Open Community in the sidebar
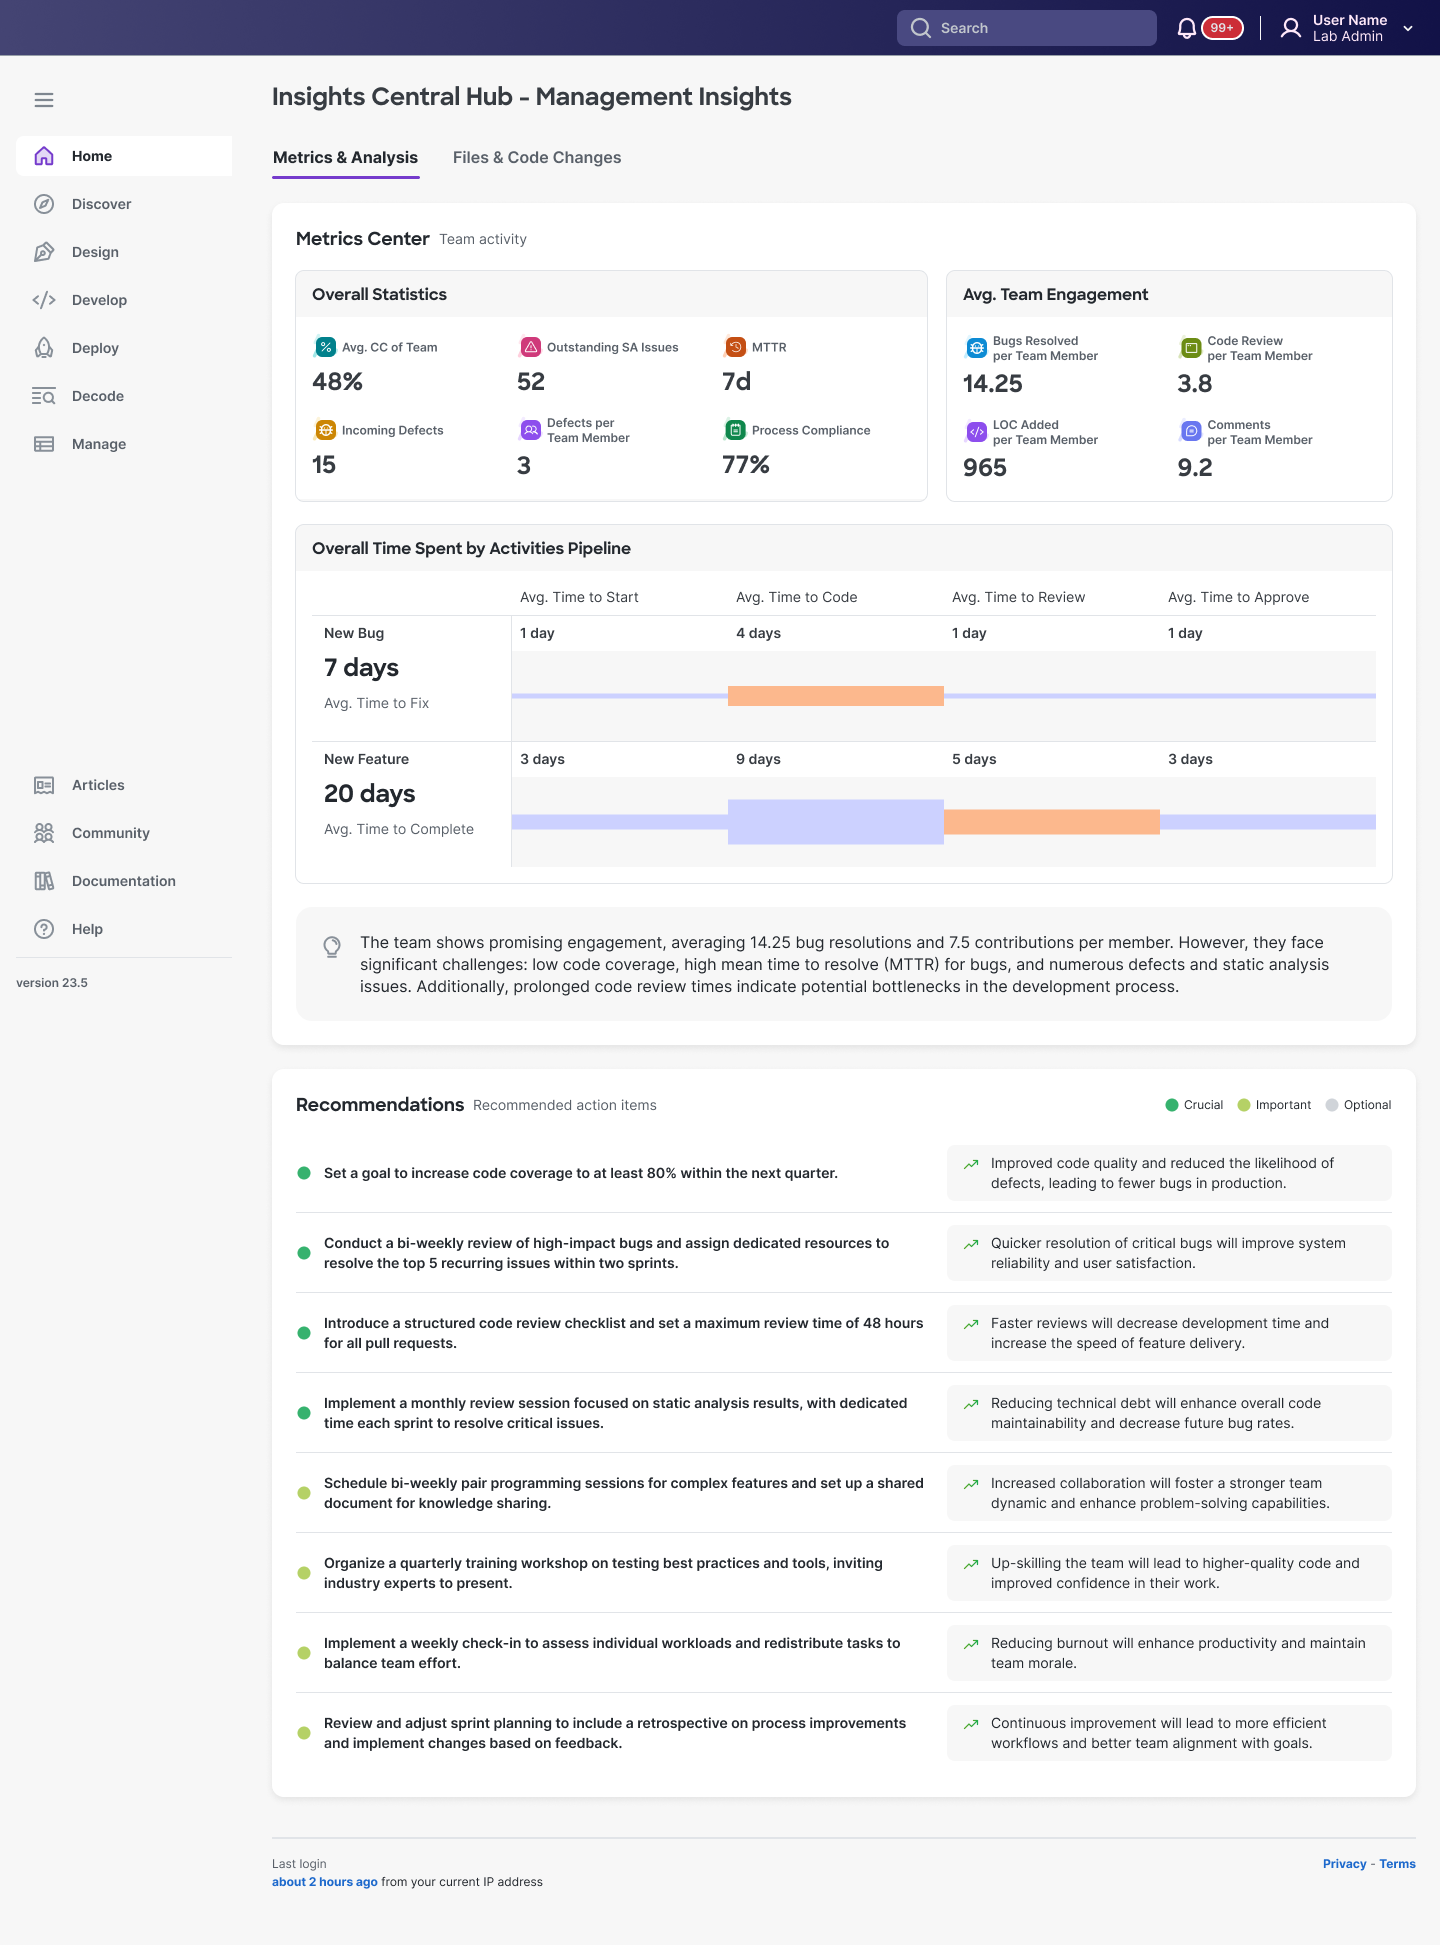 (124, 833)
